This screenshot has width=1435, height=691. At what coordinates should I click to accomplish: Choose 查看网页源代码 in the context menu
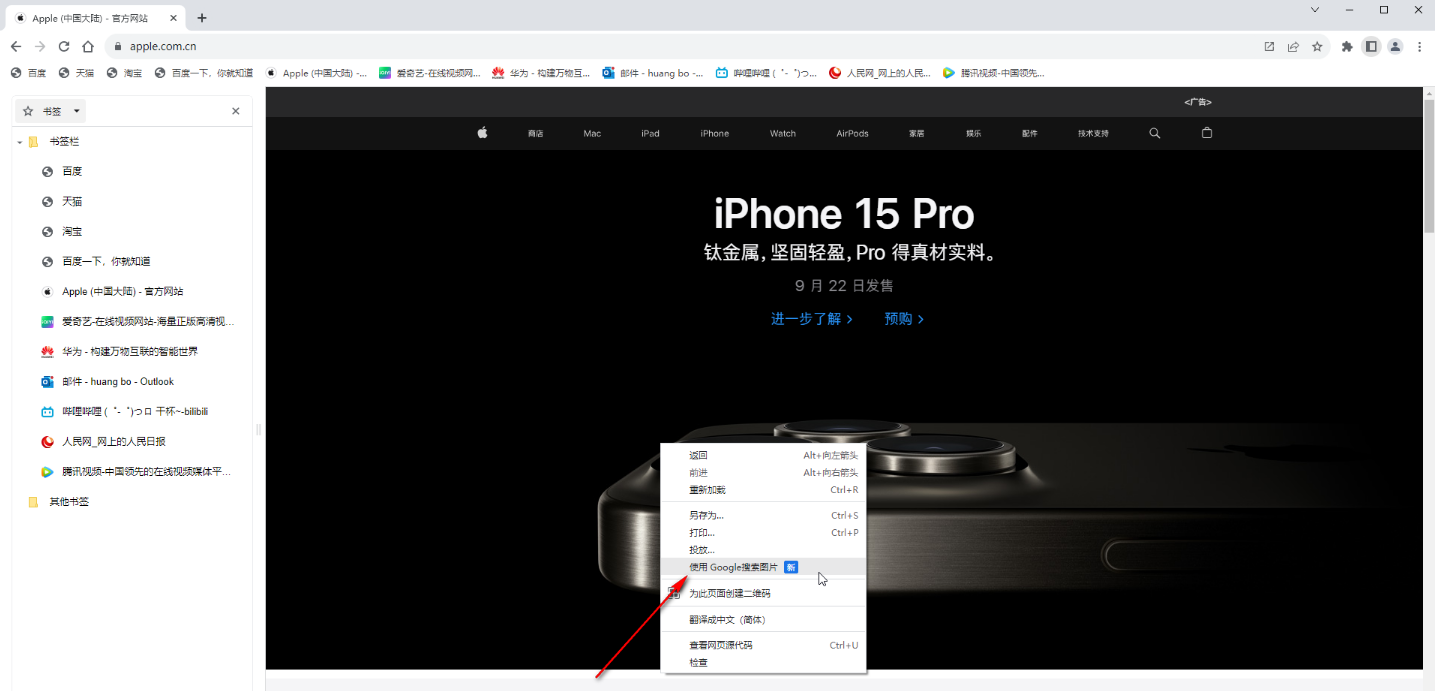pos(764,645)
